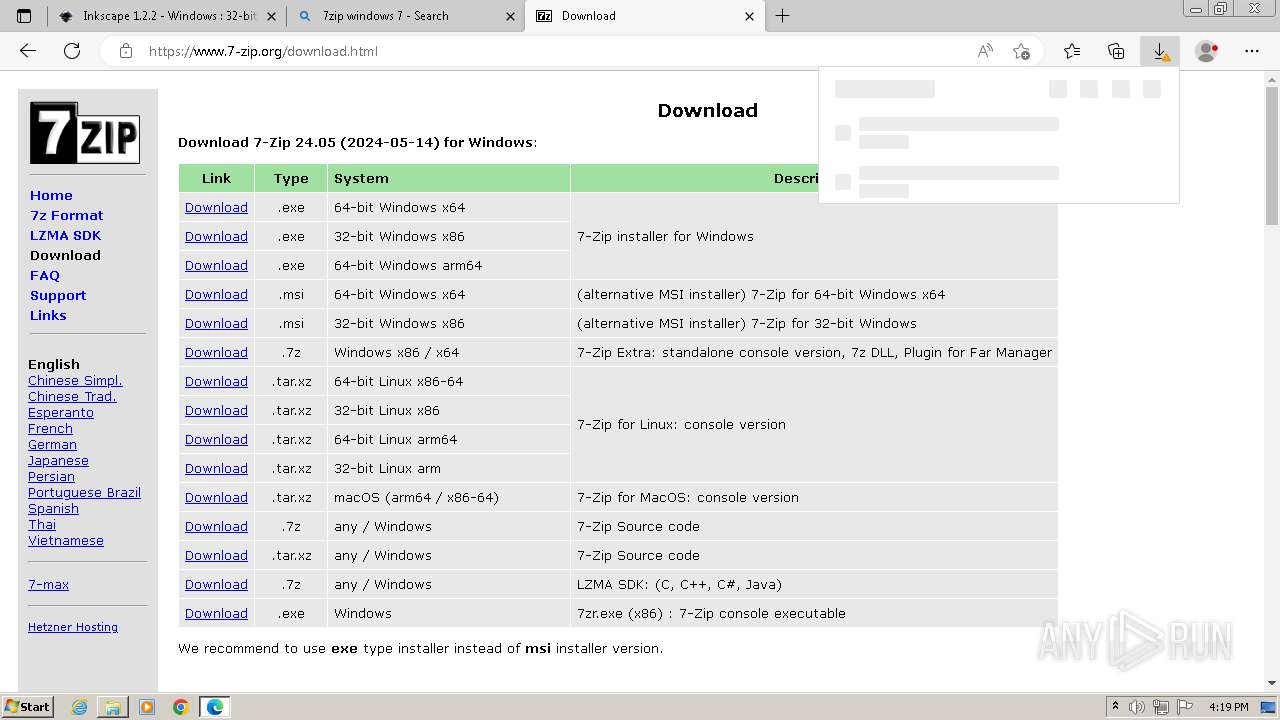This screenshot has height=720, width=1280.
Task: Select the Download tab
Action: coord(645,16)
